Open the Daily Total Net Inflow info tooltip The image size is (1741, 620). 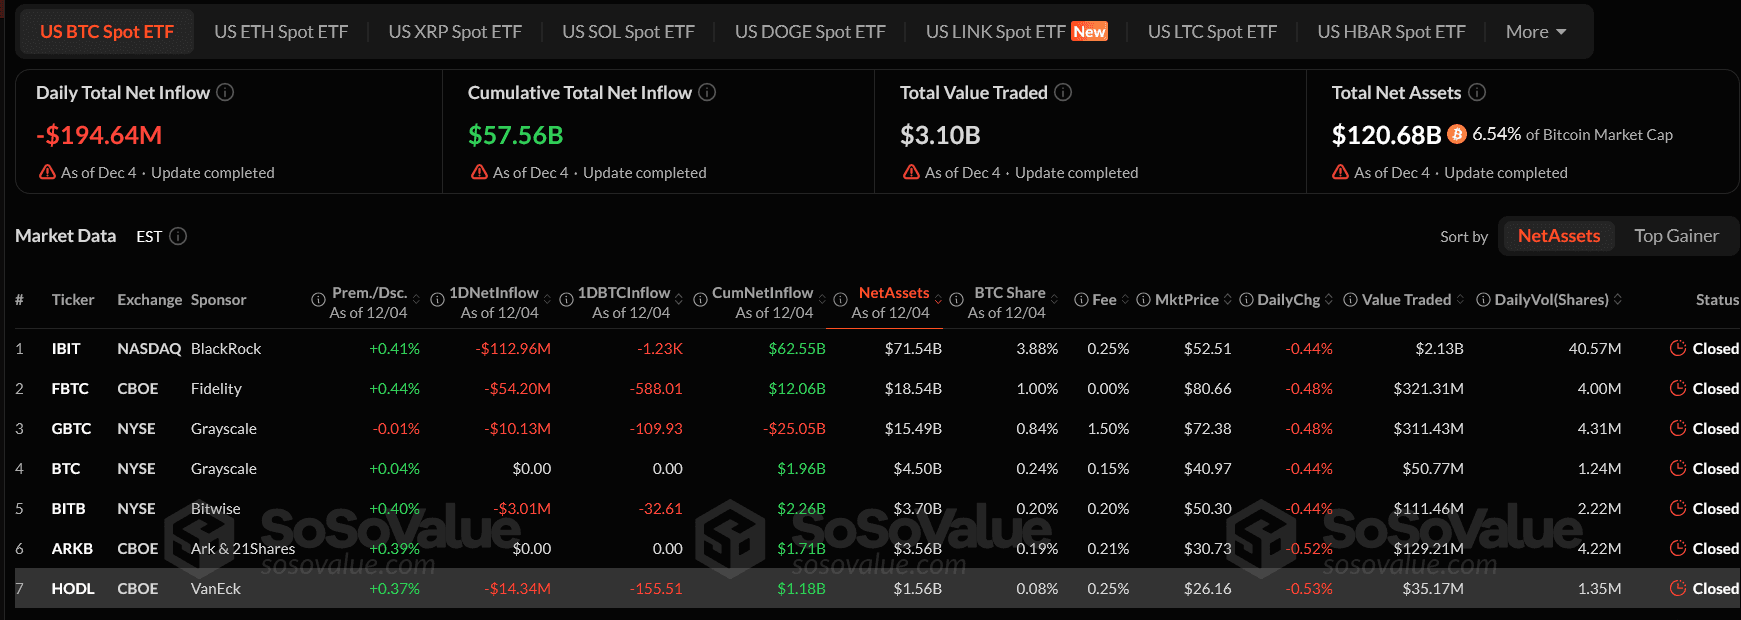tap(226, 92)
